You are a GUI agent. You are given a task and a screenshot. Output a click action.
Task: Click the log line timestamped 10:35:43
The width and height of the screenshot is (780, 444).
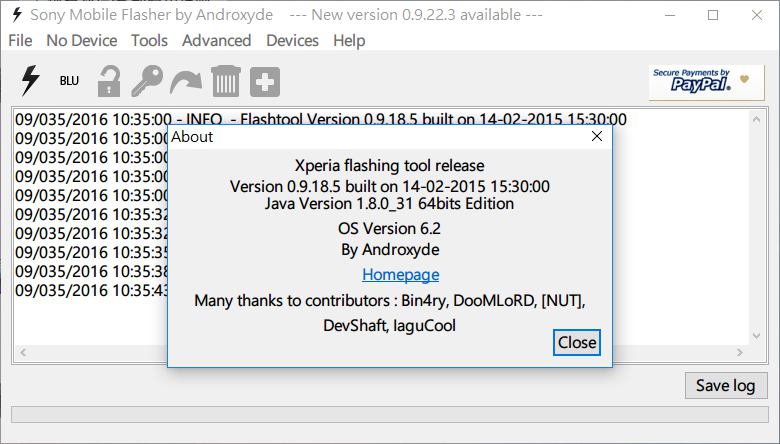92,290
